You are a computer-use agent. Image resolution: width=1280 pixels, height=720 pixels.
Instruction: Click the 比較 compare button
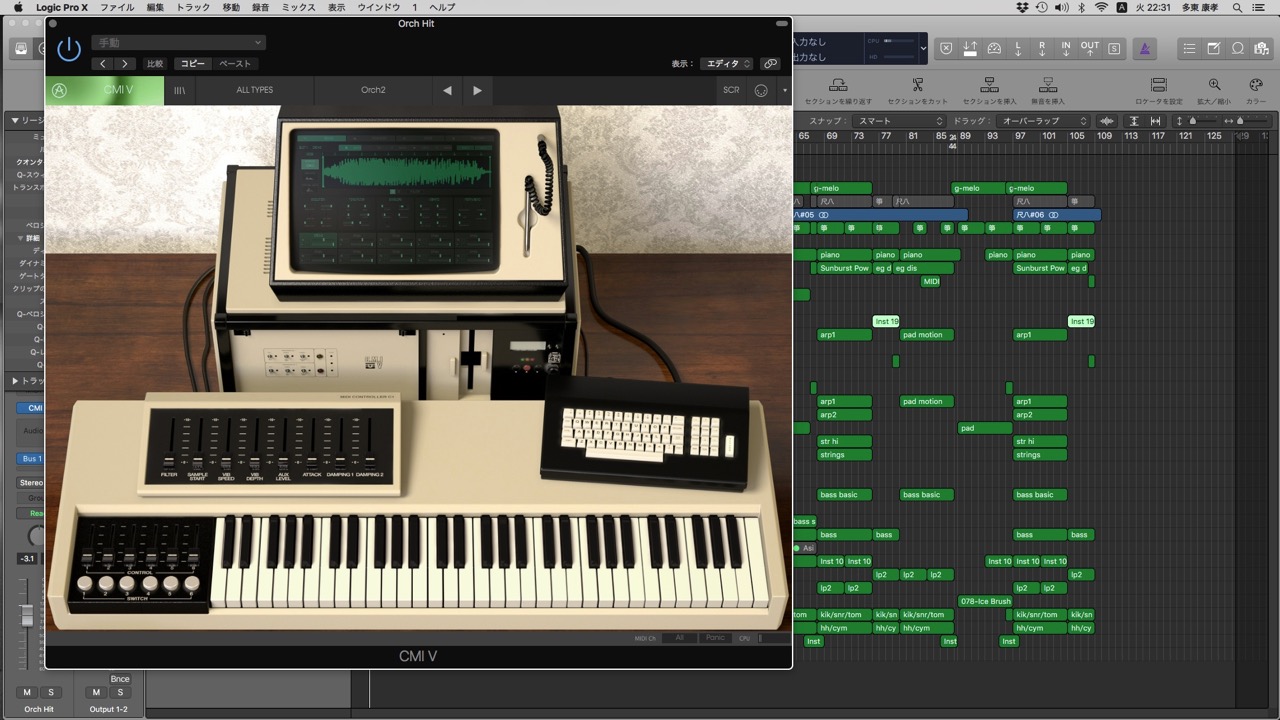155,63
